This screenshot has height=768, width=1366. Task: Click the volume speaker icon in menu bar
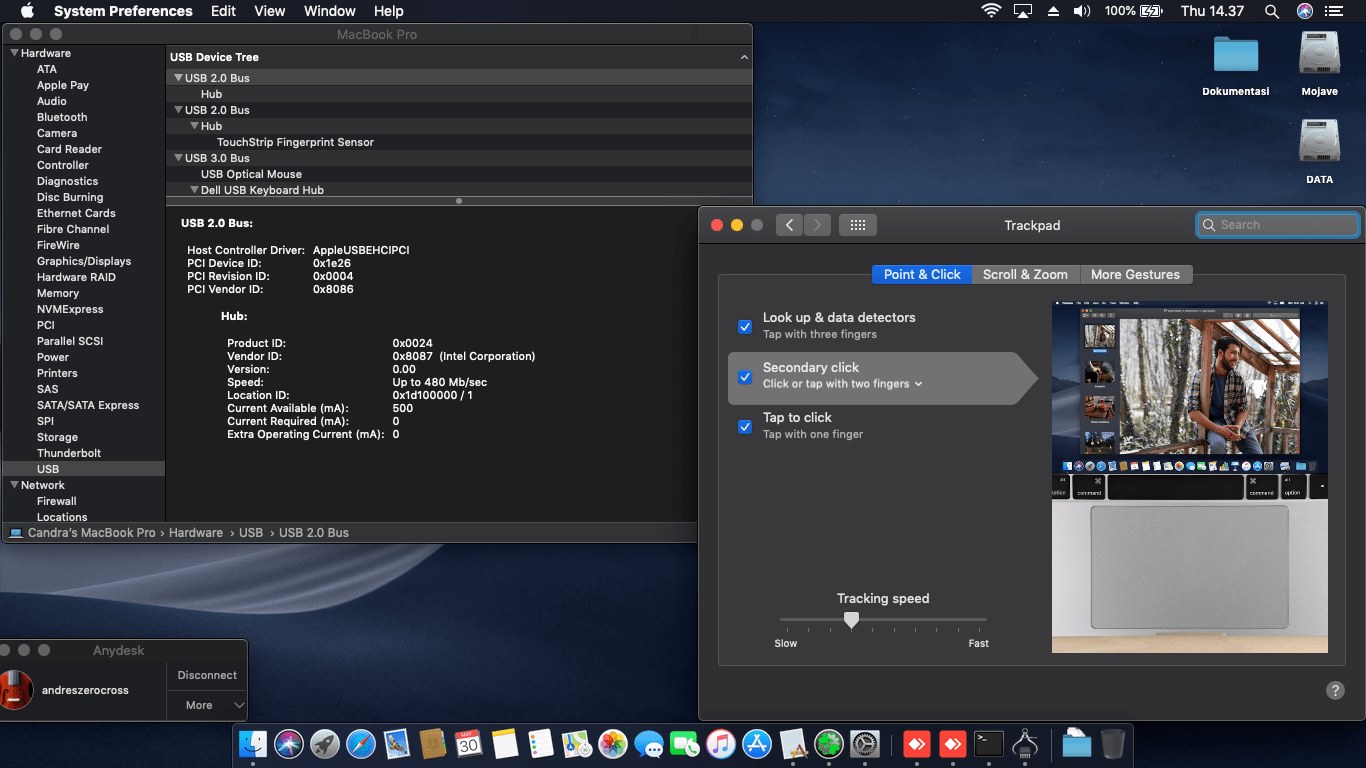tap(1082, 11)
